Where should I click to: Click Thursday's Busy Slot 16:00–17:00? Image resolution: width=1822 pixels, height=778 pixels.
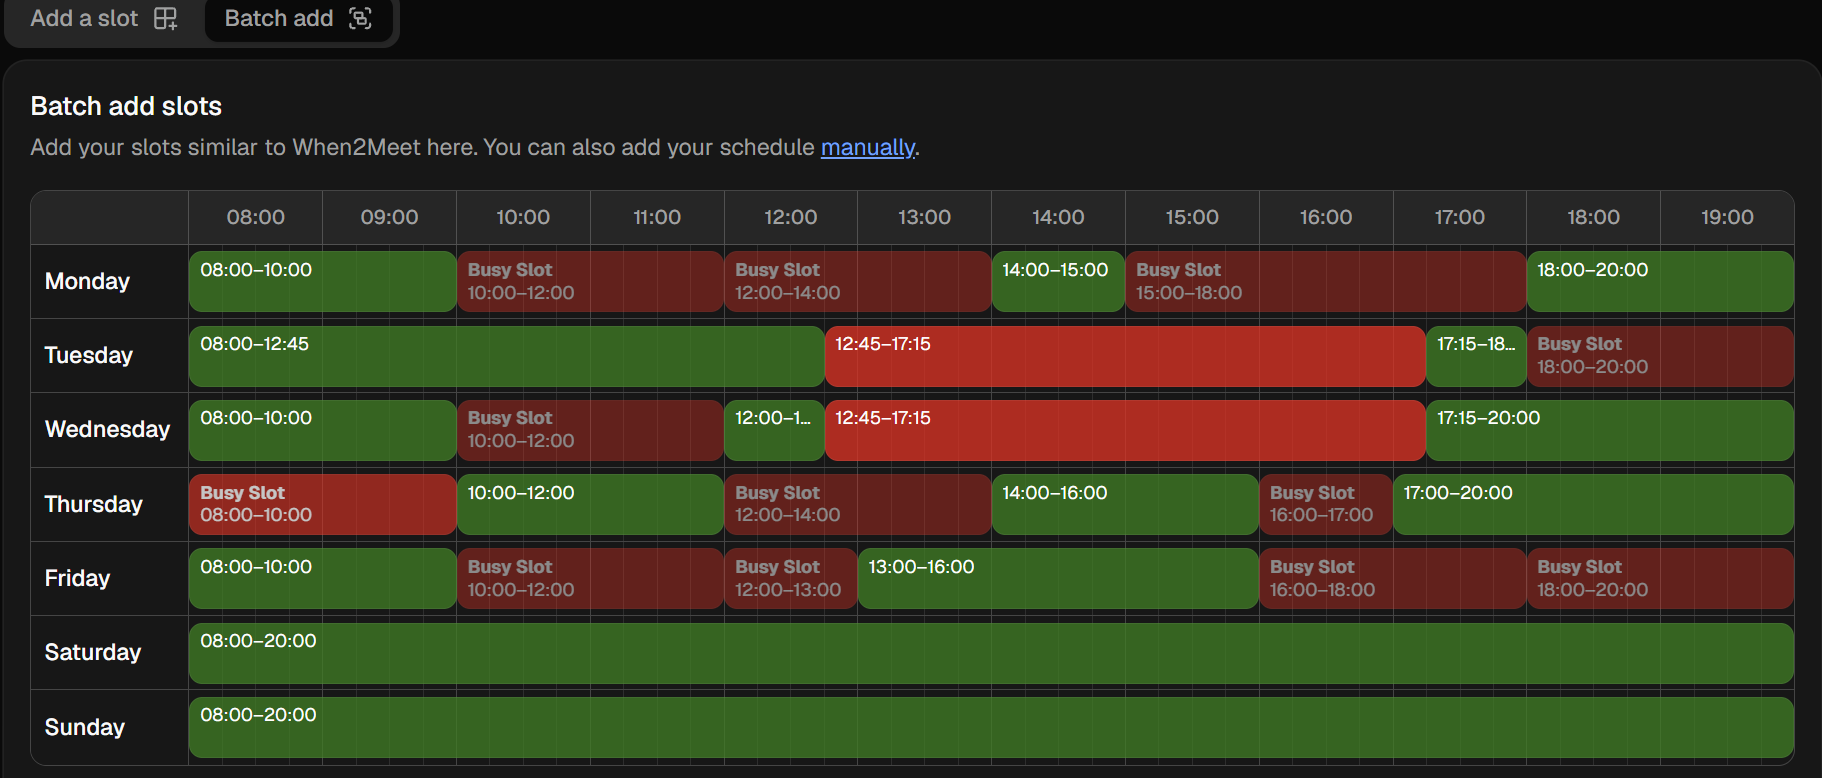[x=1326, y=504]
